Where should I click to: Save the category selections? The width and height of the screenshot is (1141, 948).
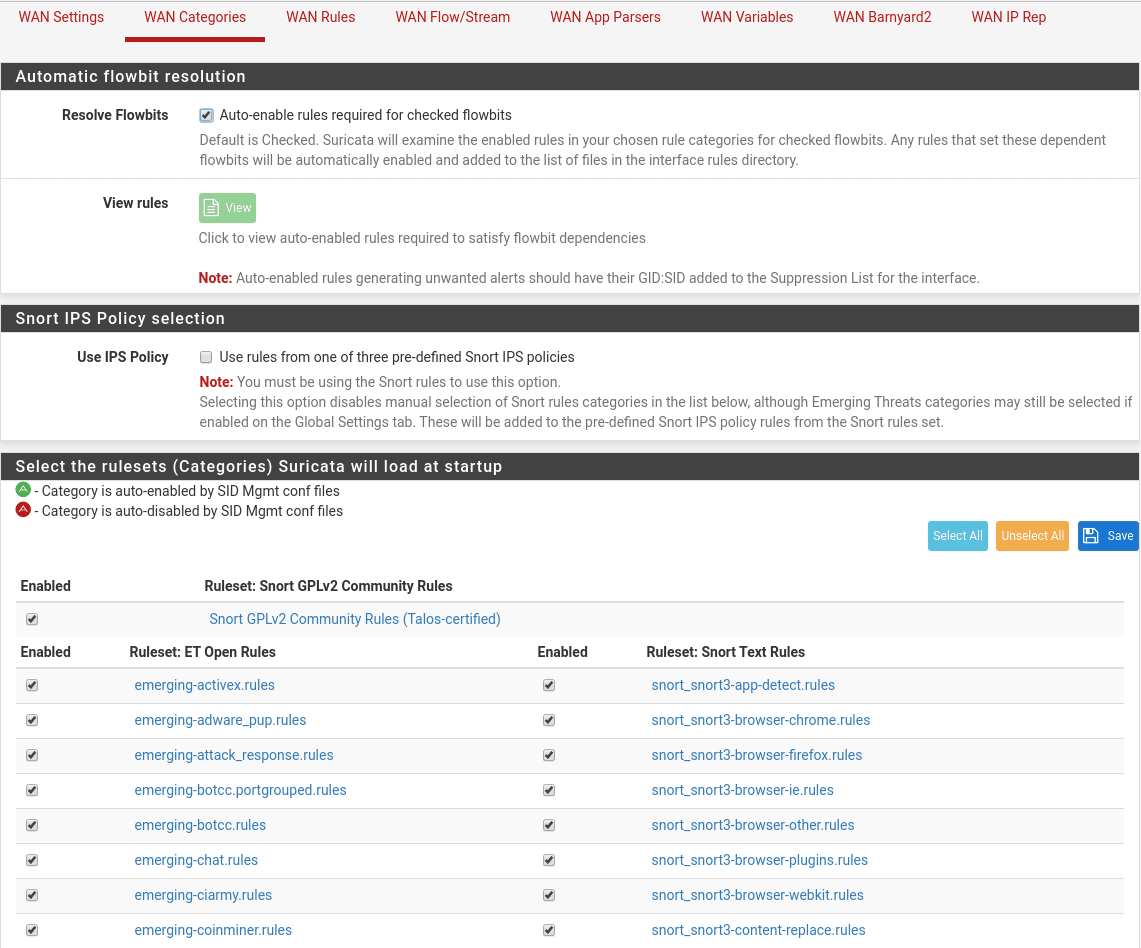tap(1108, 536)
